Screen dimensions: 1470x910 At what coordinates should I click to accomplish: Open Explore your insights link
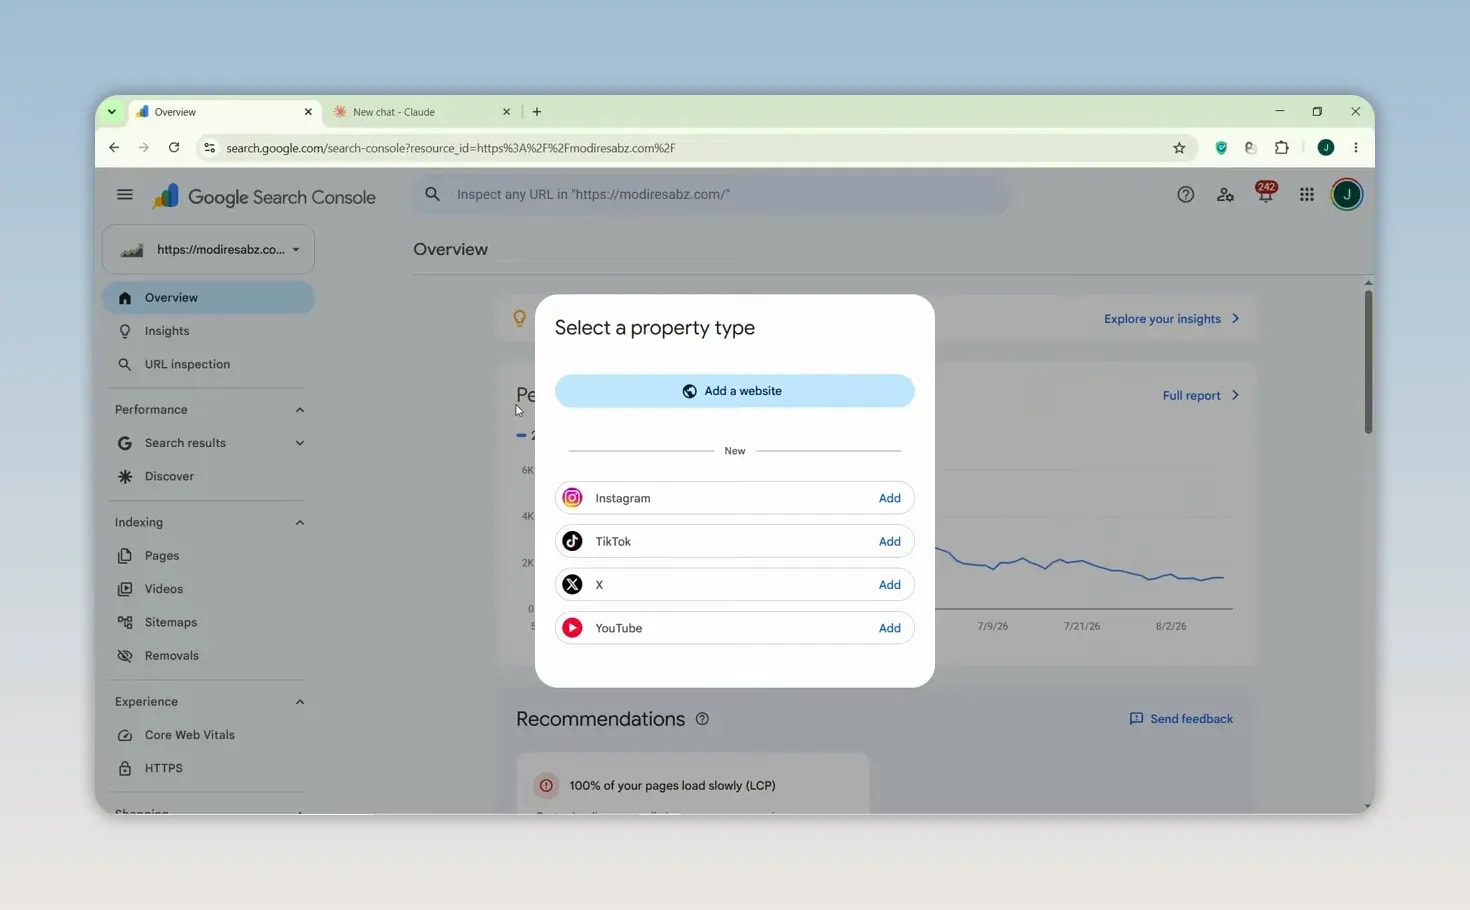pyautogui.click(x=1172, y=319)
